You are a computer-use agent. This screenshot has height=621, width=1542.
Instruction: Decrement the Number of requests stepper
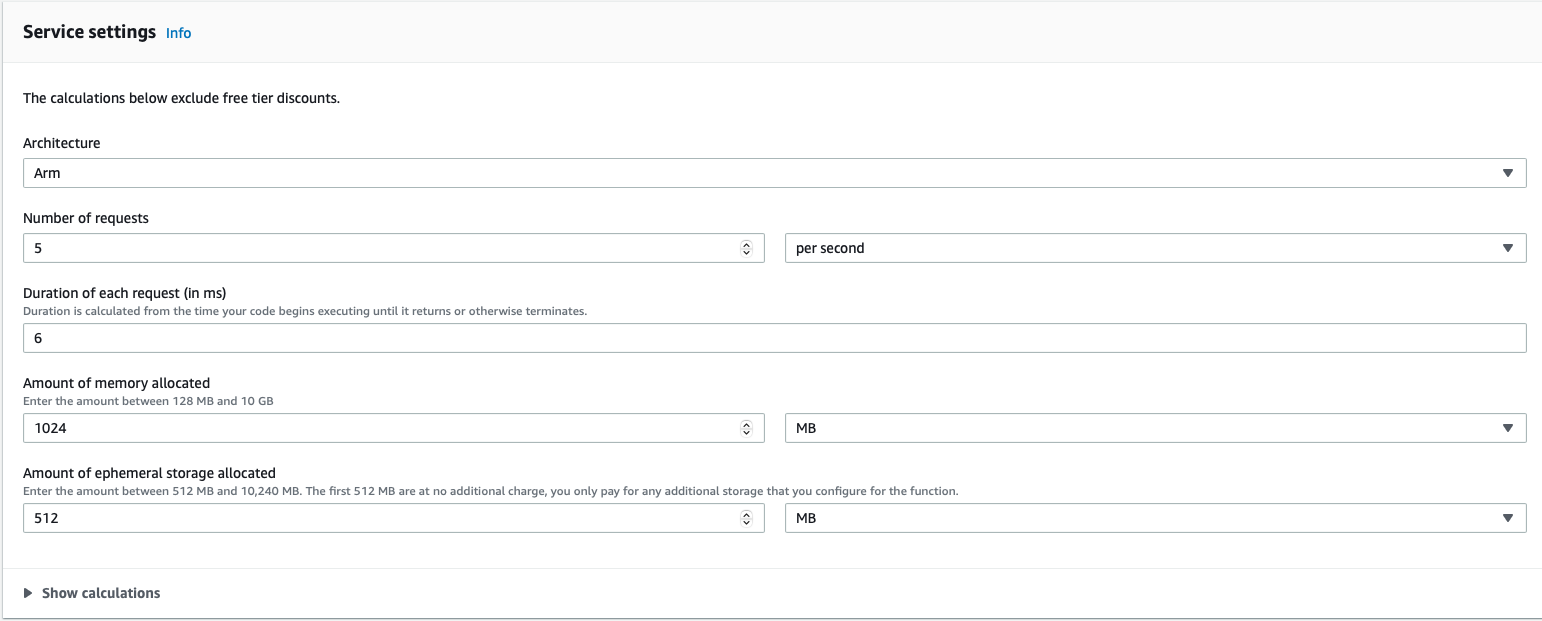click(747, 252)
